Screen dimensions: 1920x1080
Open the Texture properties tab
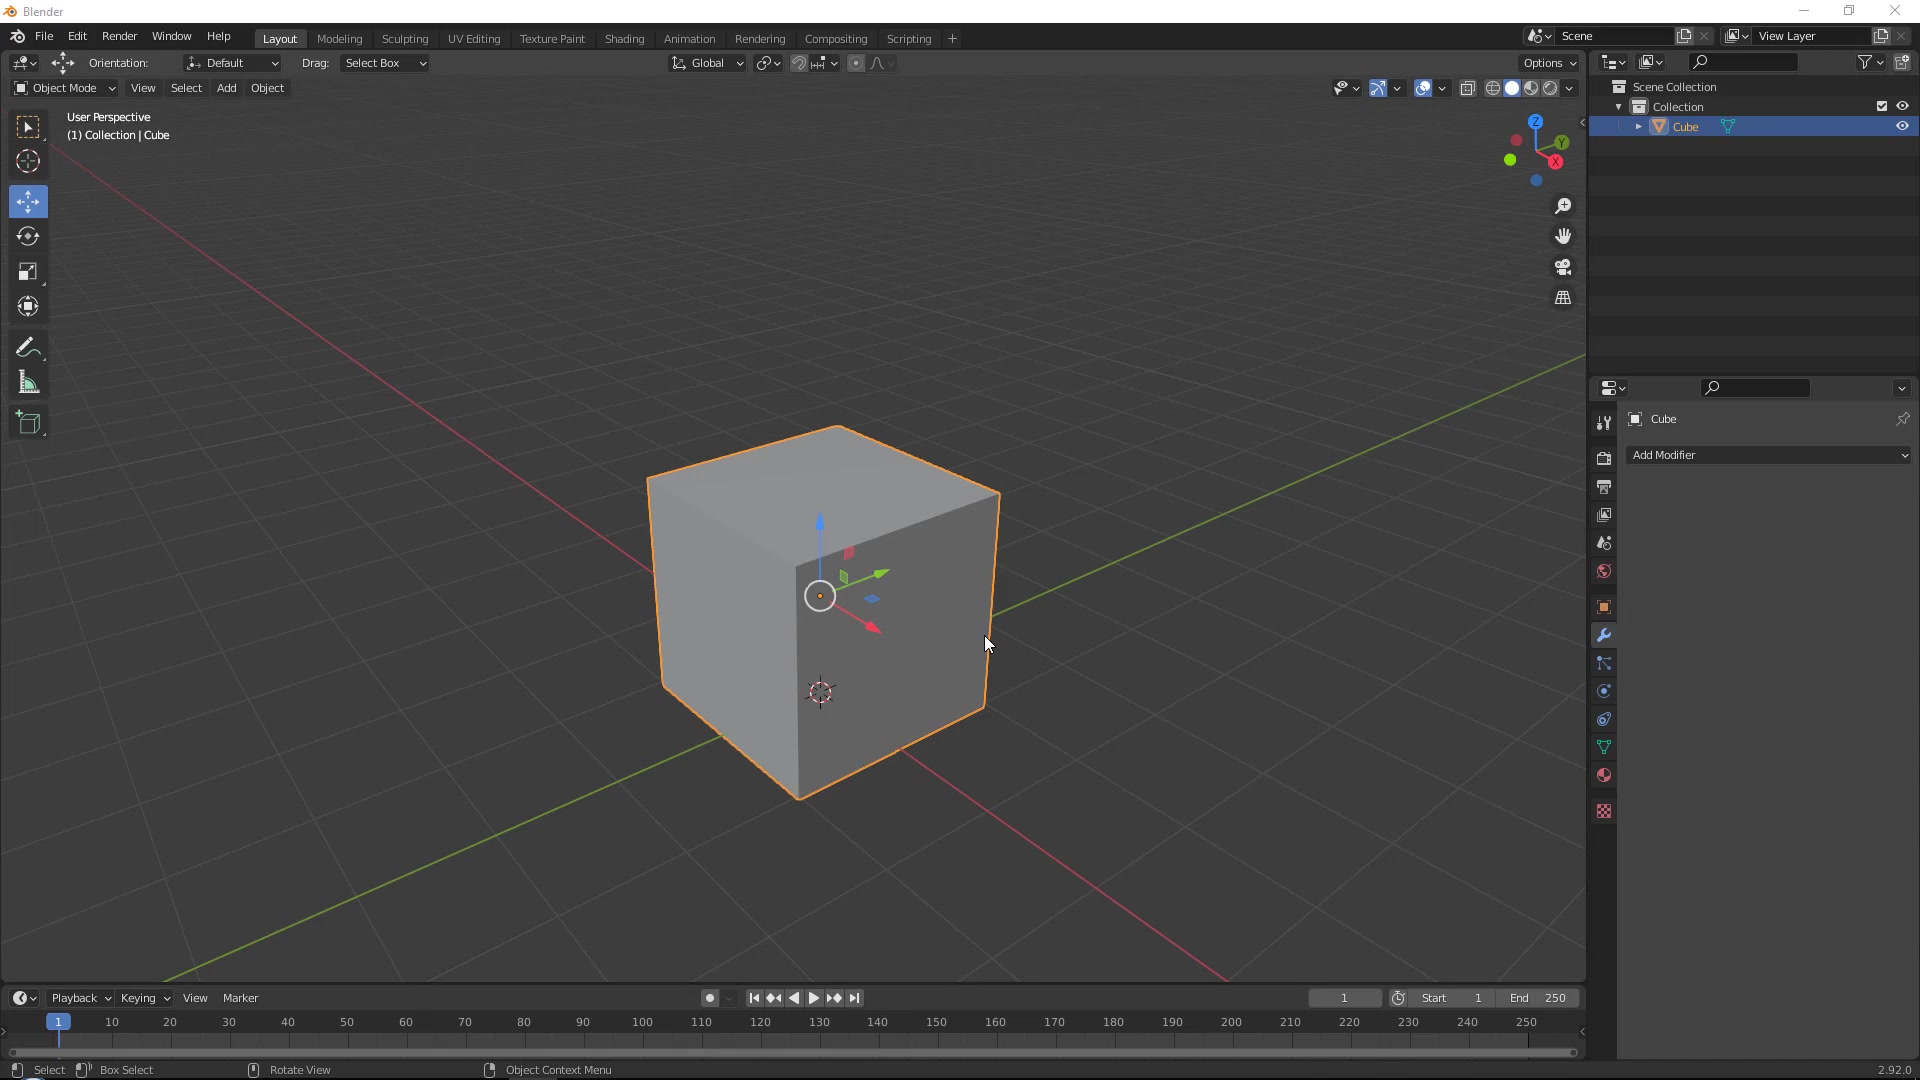pos(1604,811)
